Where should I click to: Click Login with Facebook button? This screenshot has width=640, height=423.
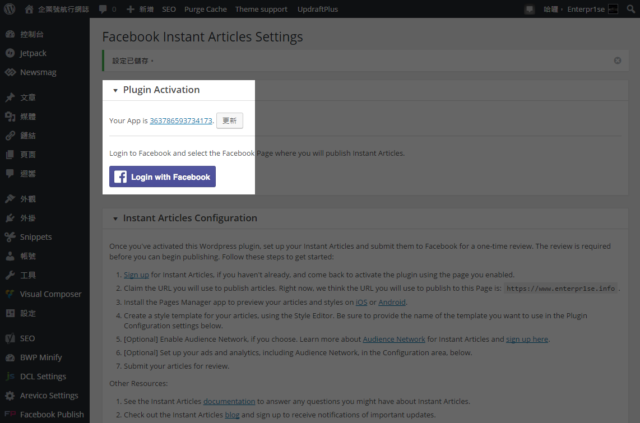click(162, 176)
